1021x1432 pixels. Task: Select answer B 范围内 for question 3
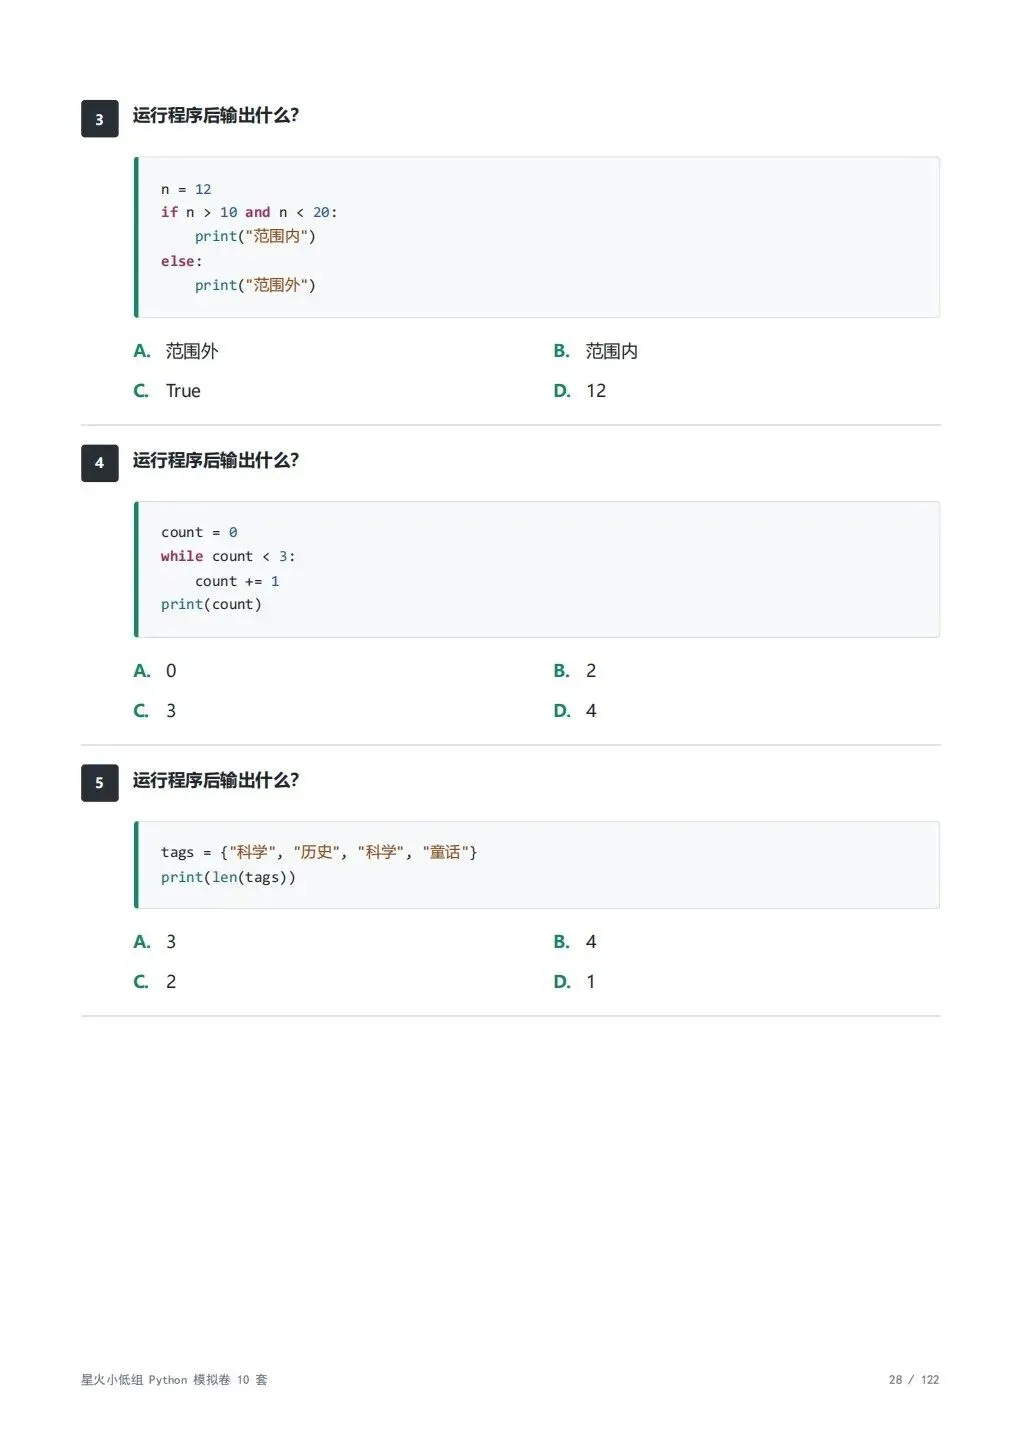click(x=596, y=351)
